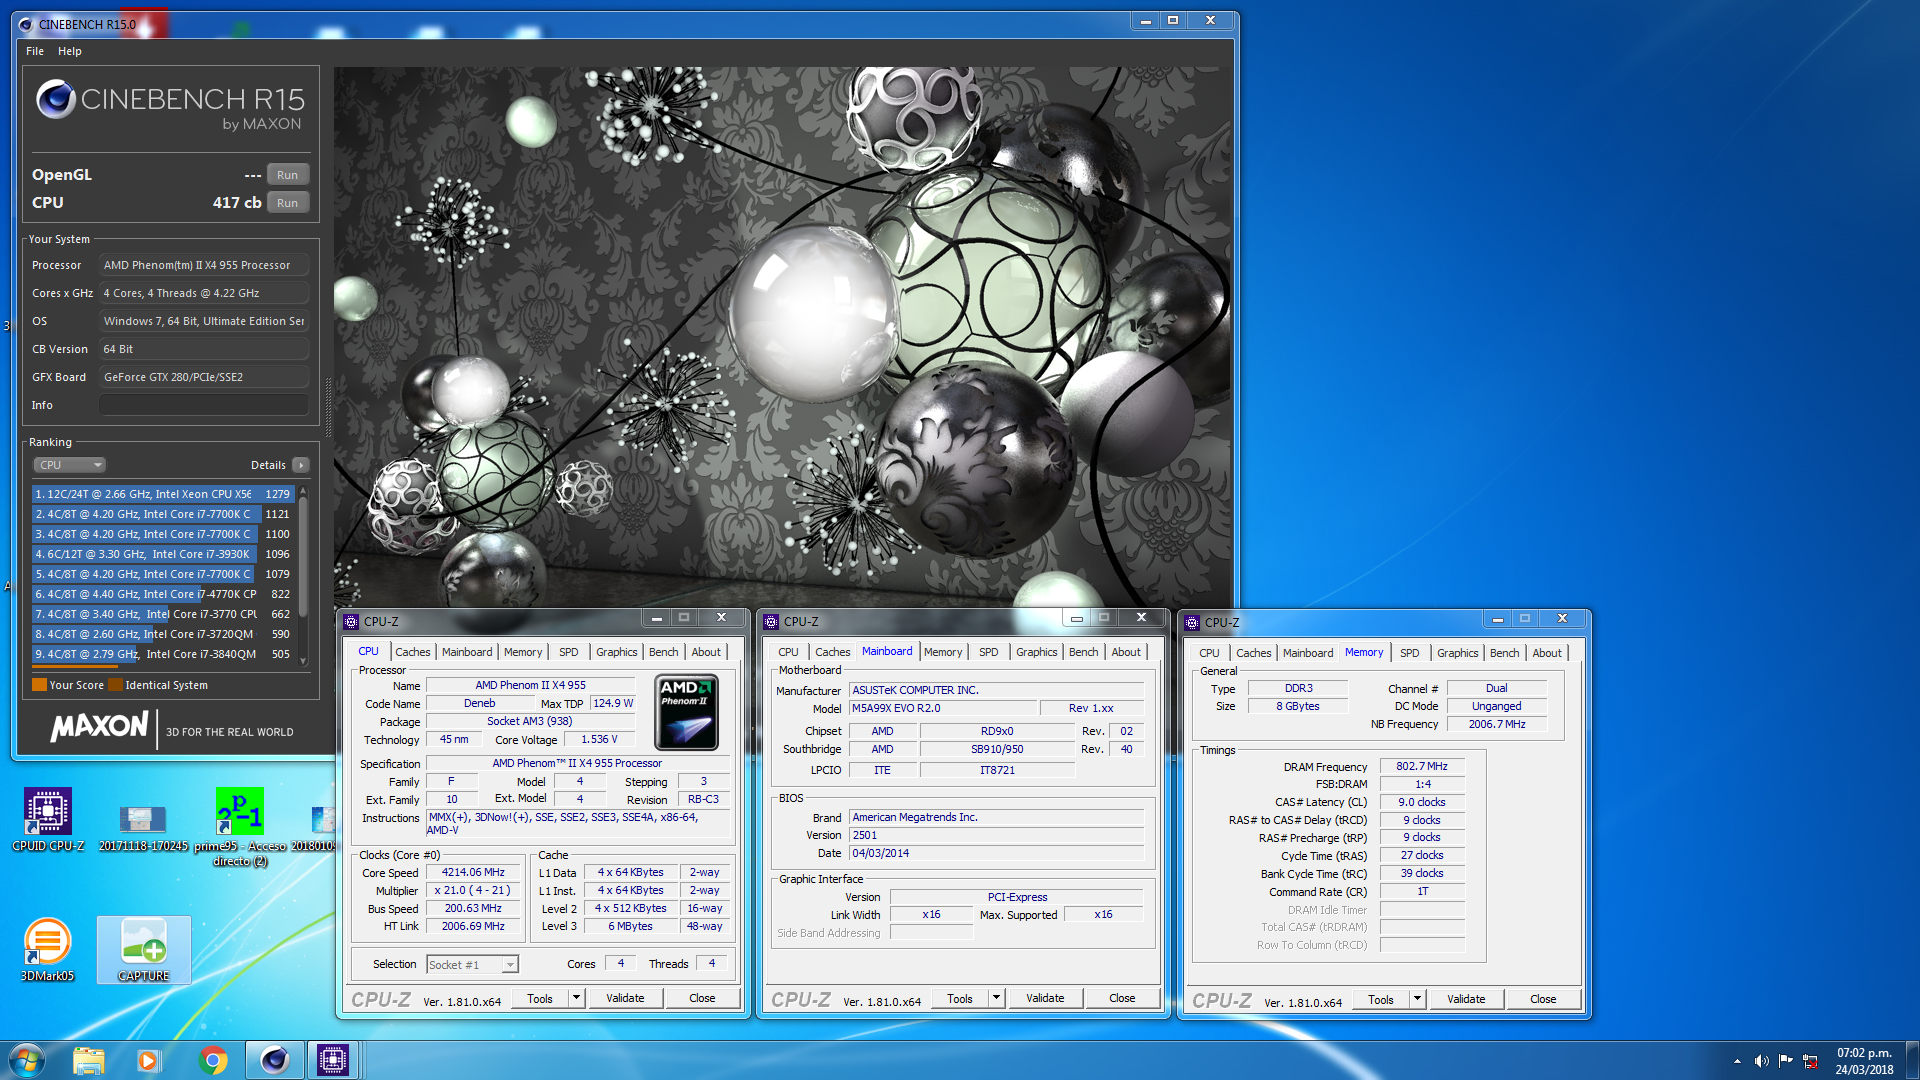Switch to SPD tab in Mainboard CPU-Z

[x=988, y=652]
